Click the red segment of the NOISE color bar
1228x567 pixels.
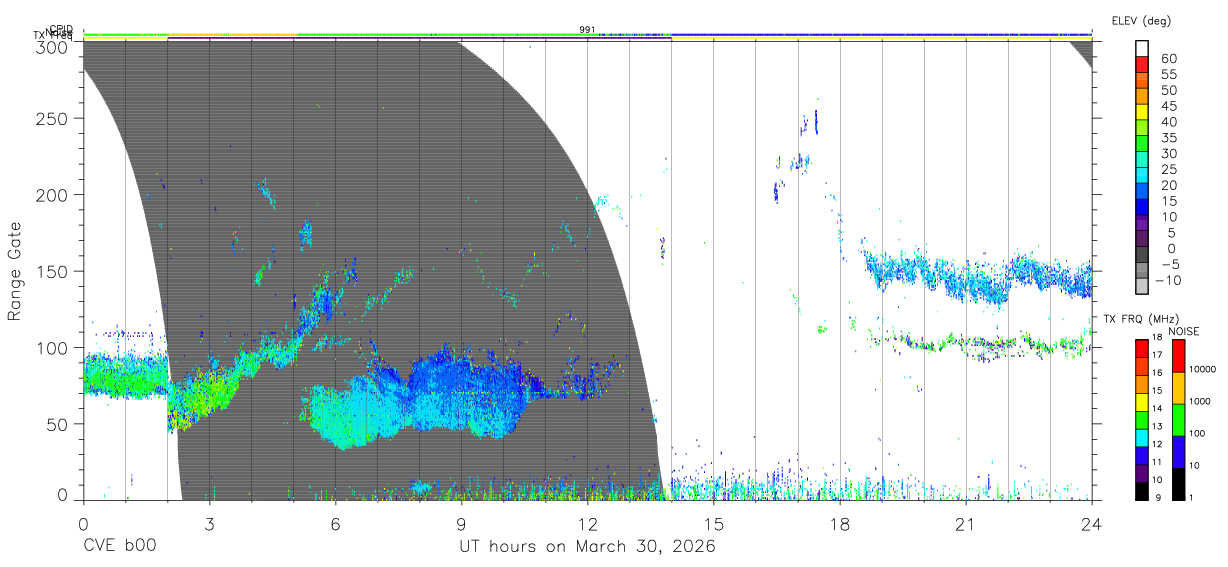click(x=1178, y=356)
